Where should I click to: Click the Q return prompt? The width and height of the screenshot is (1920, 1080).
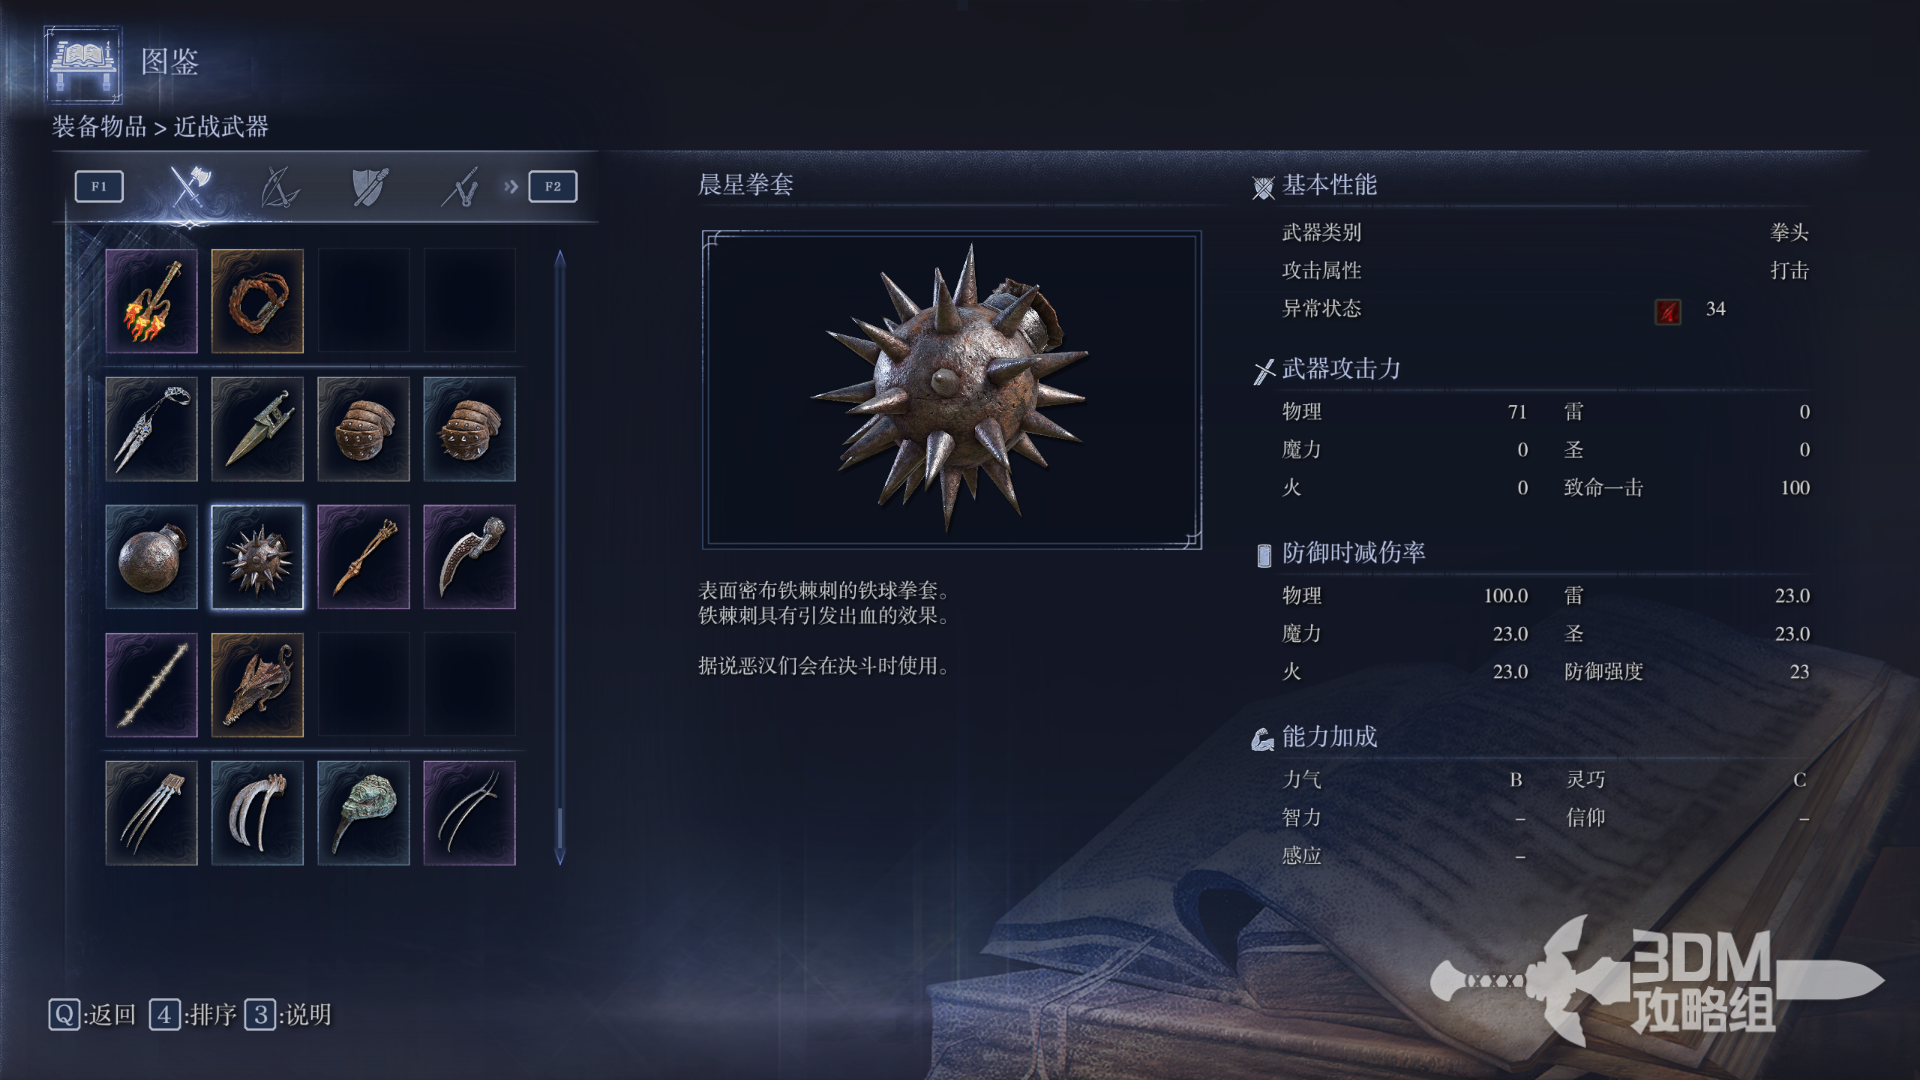[x=92, y=1015]
